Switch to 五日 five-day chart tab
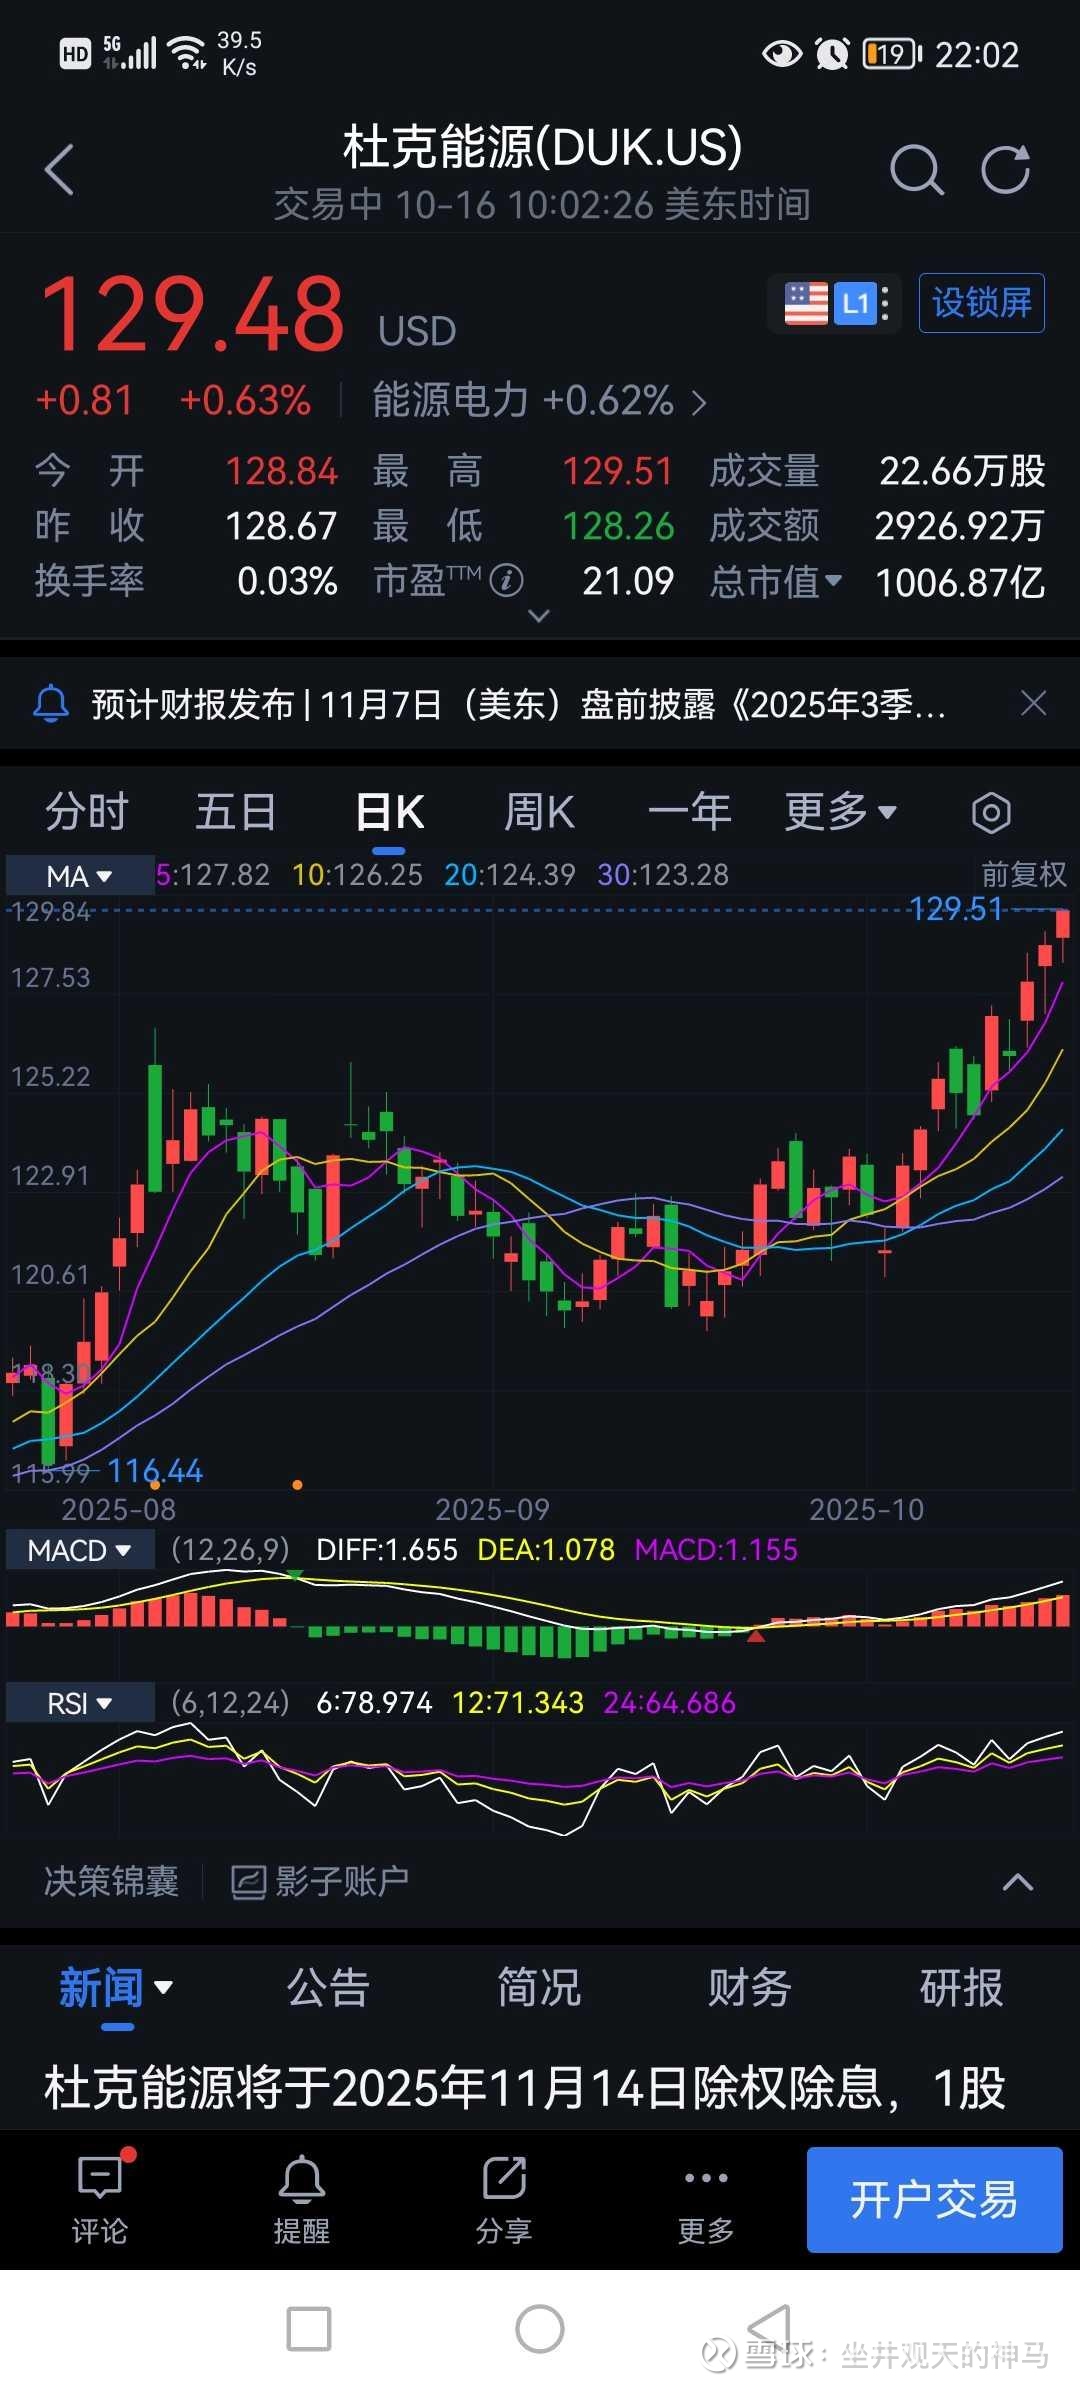The height and width of the screenshot is (2388, 1080). pyautogui.click(x=236, y=811)
